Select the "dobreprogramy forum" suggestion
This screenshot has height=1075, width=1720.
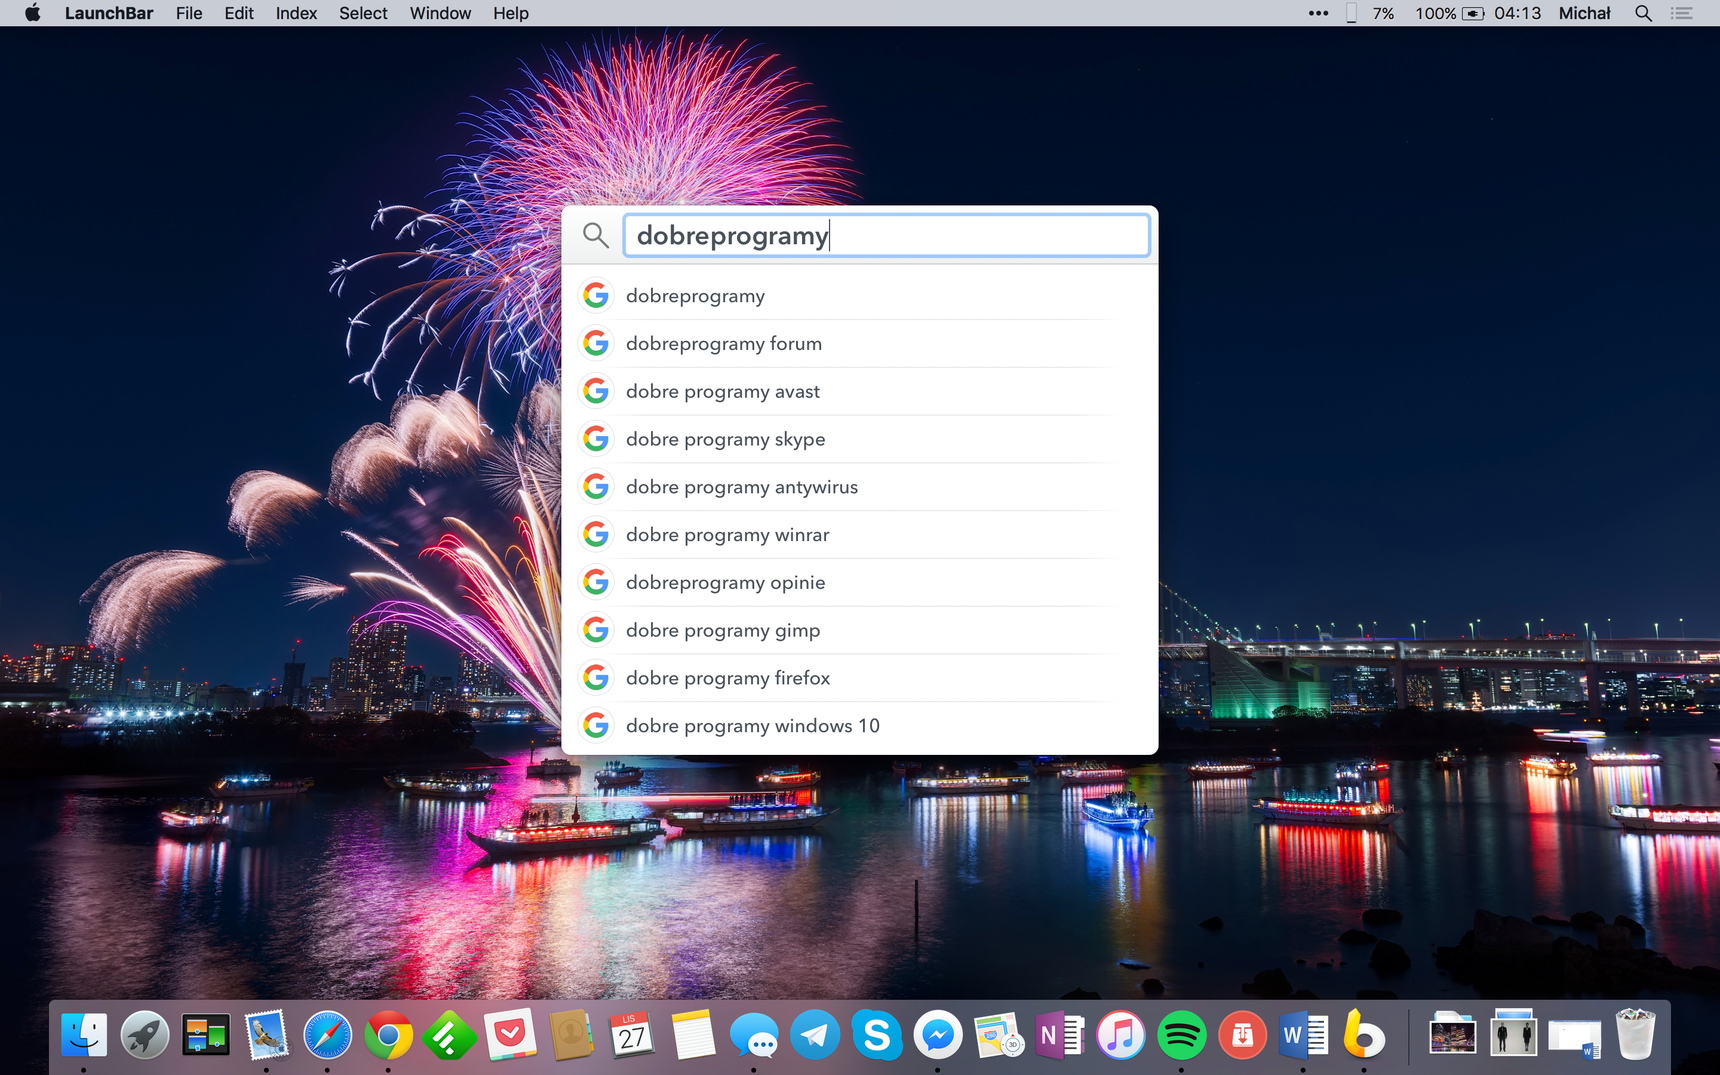tap(860, 344)
